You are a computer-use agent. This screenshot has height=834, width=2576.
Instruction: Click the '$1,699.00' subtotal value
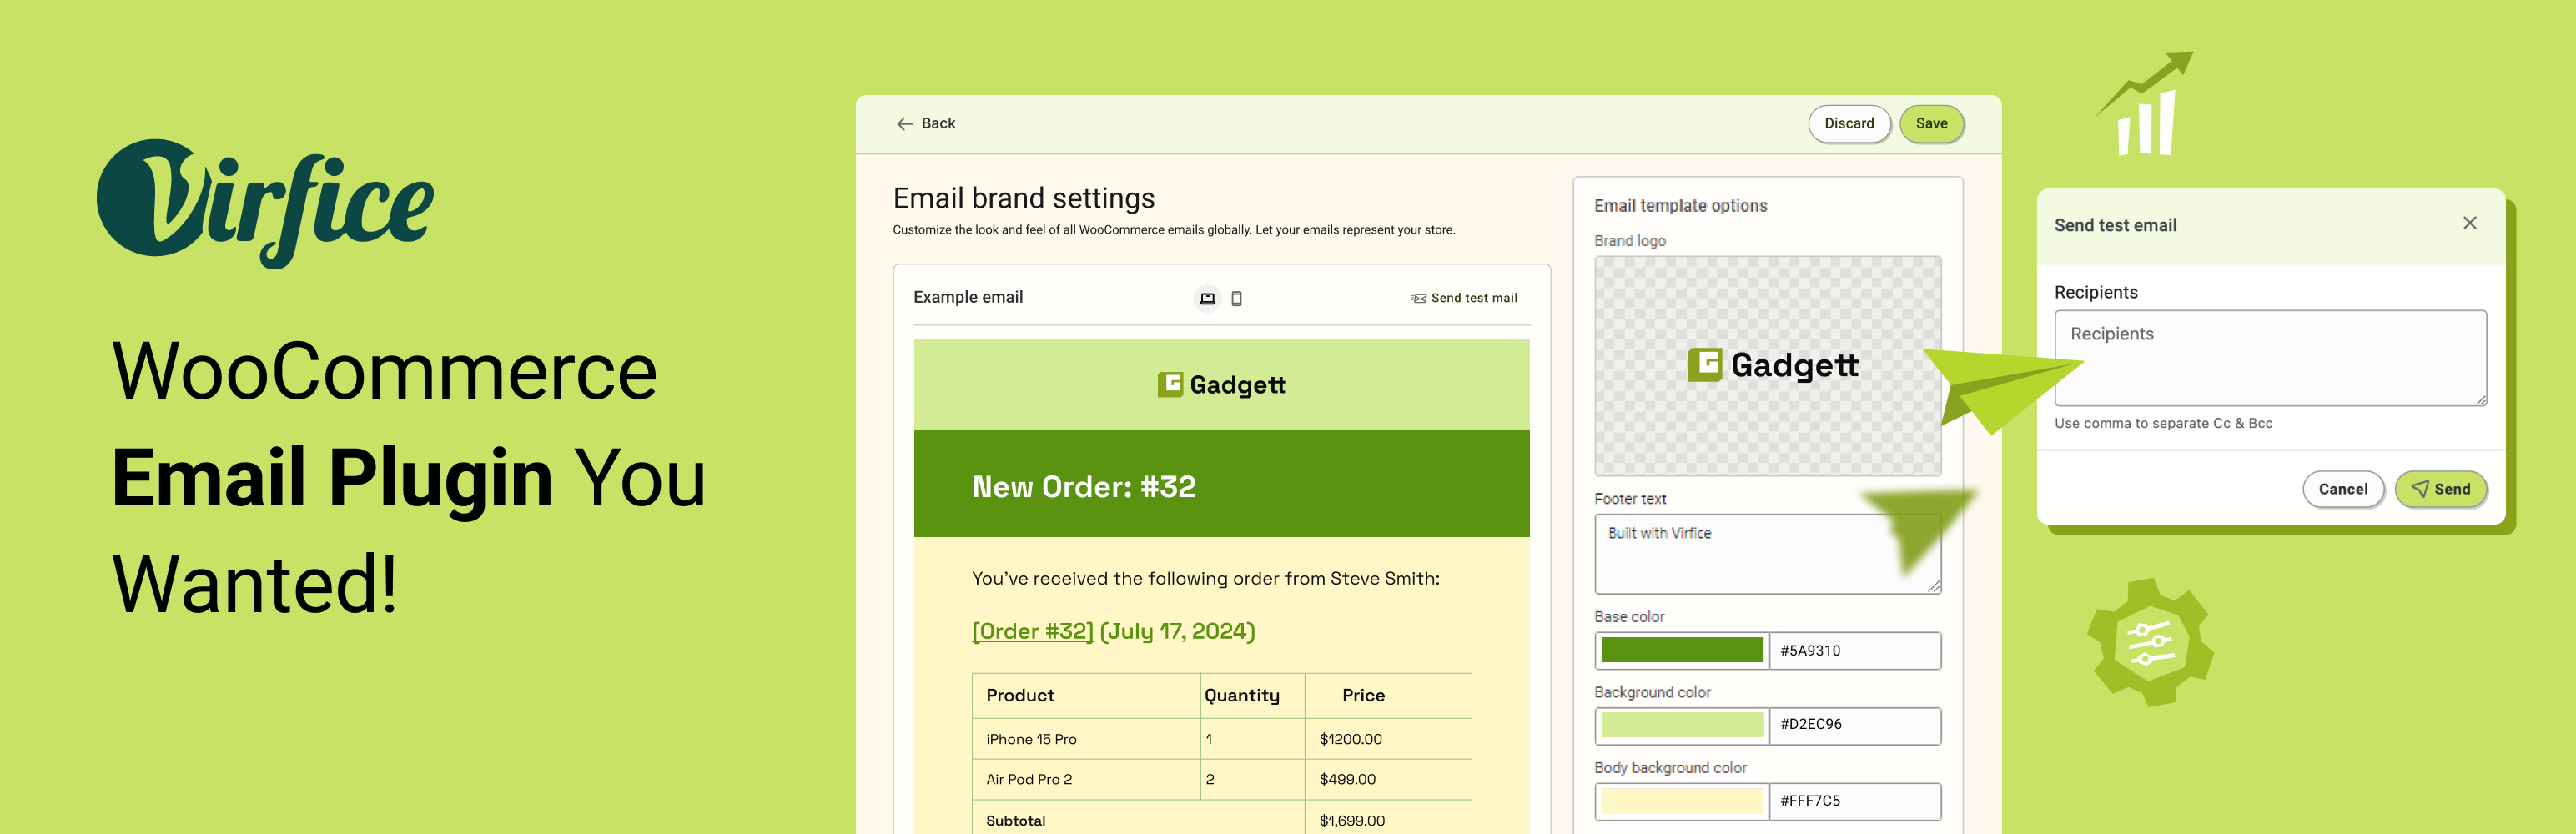(1351, 821)
